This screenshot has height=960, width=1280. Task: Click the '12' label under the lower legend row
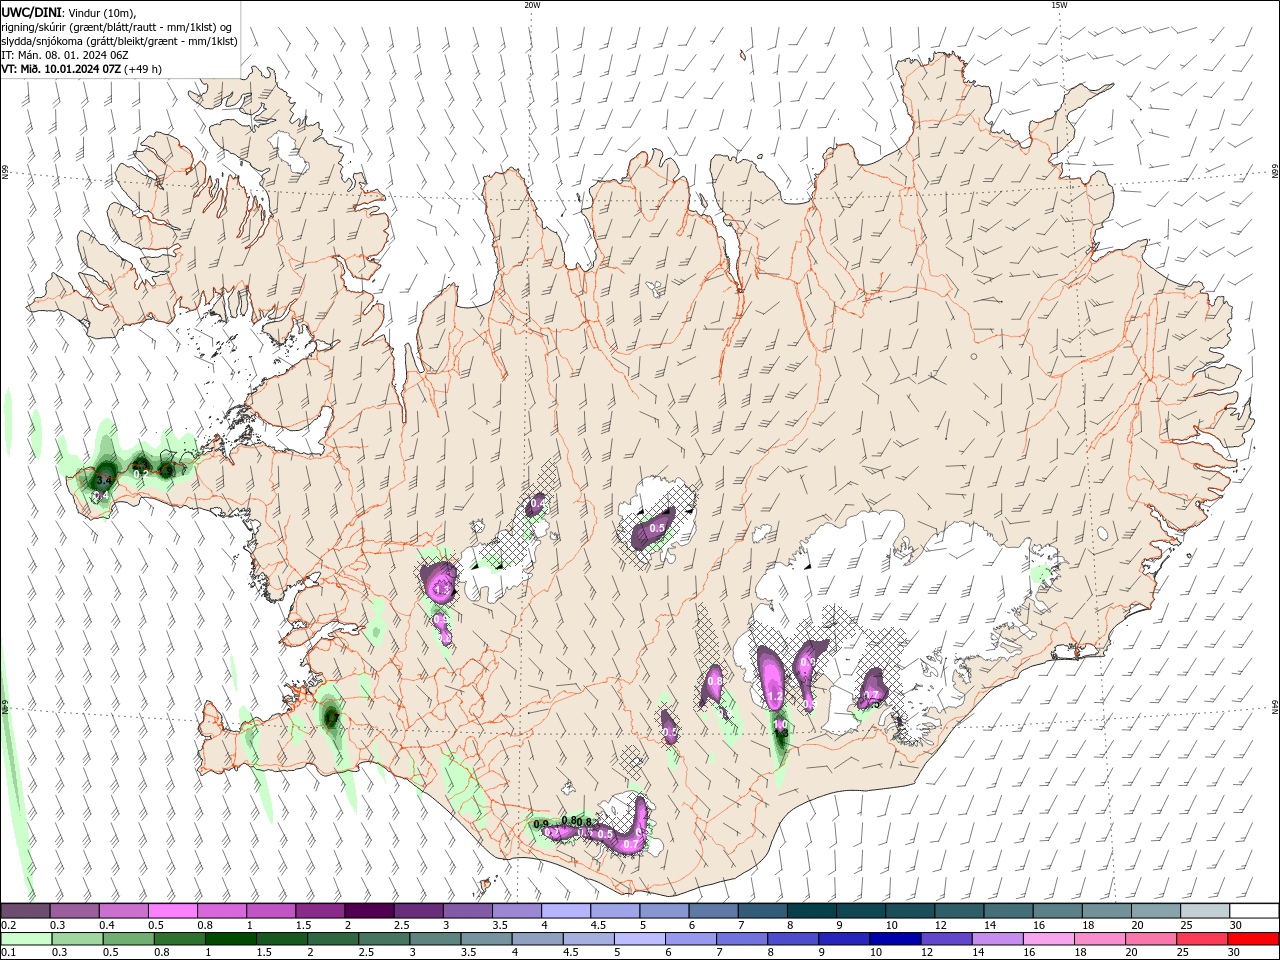pos(927,953)
